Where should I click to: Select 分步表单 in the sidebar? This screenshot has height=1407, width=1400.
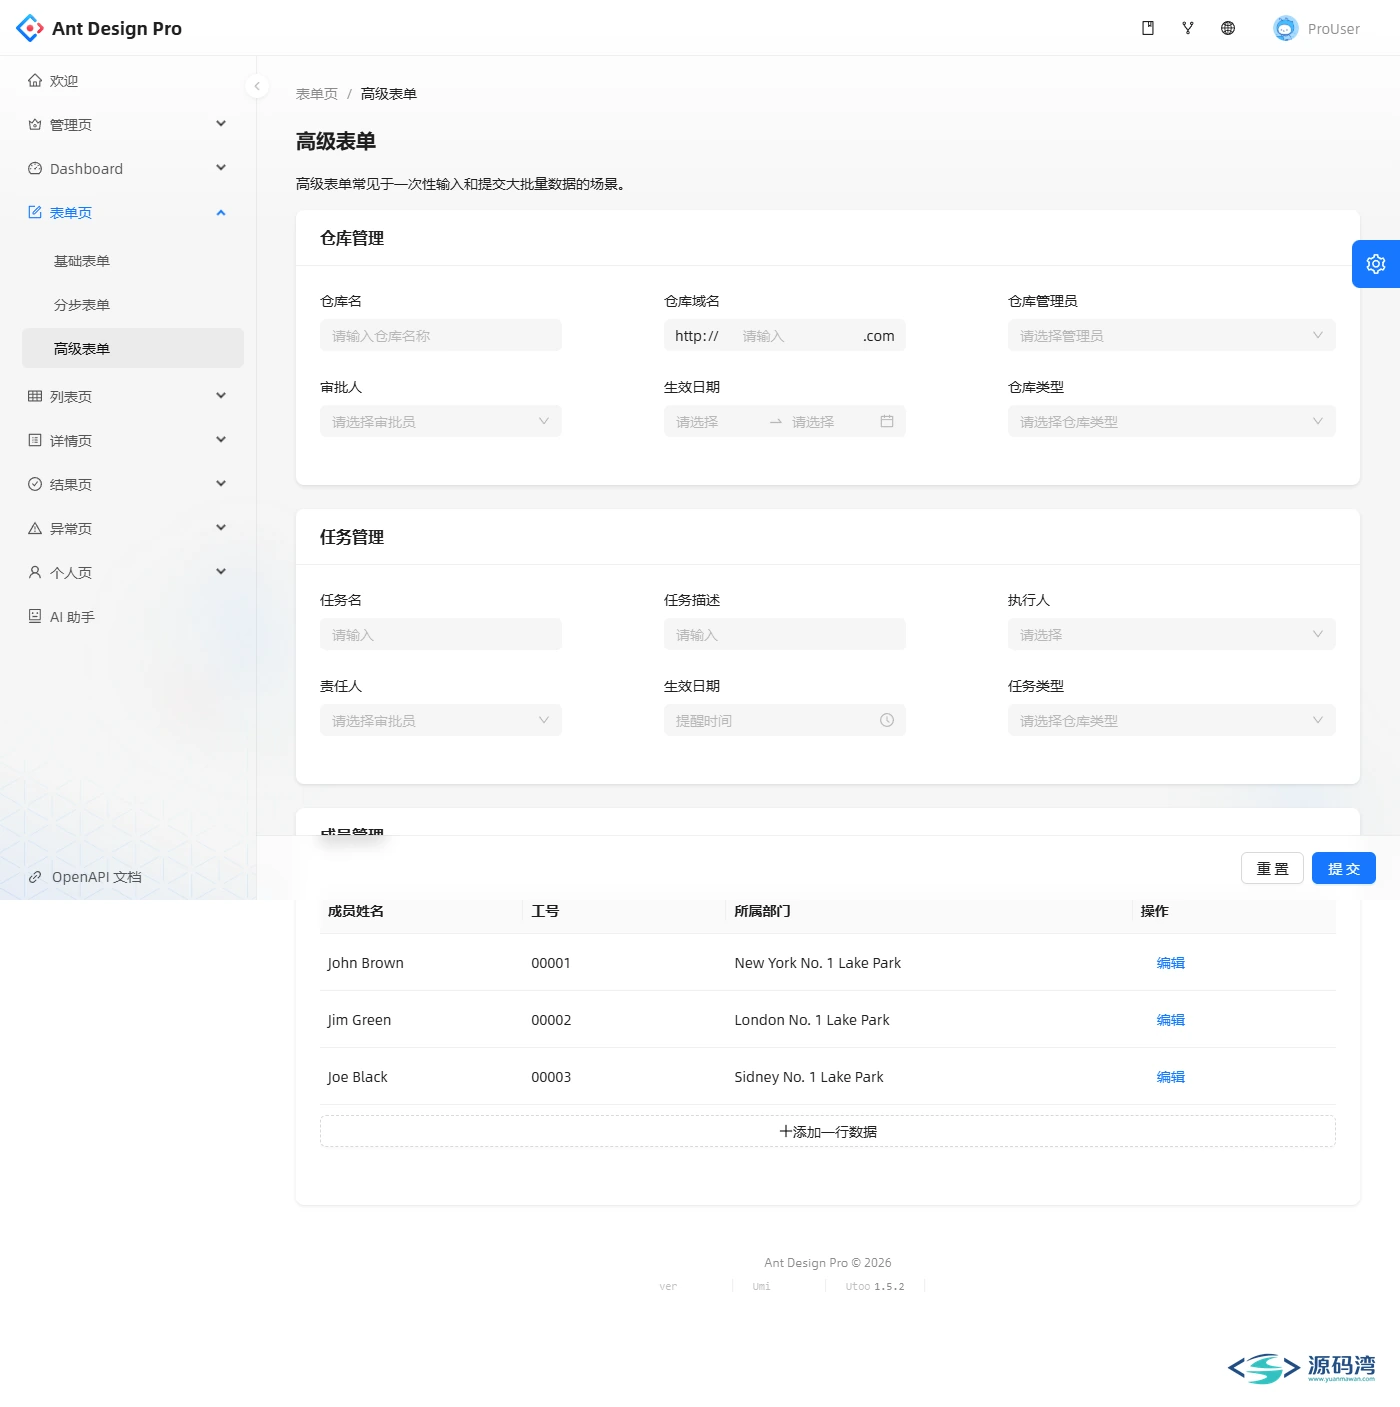pyautogui.click(x=133, y=304)
